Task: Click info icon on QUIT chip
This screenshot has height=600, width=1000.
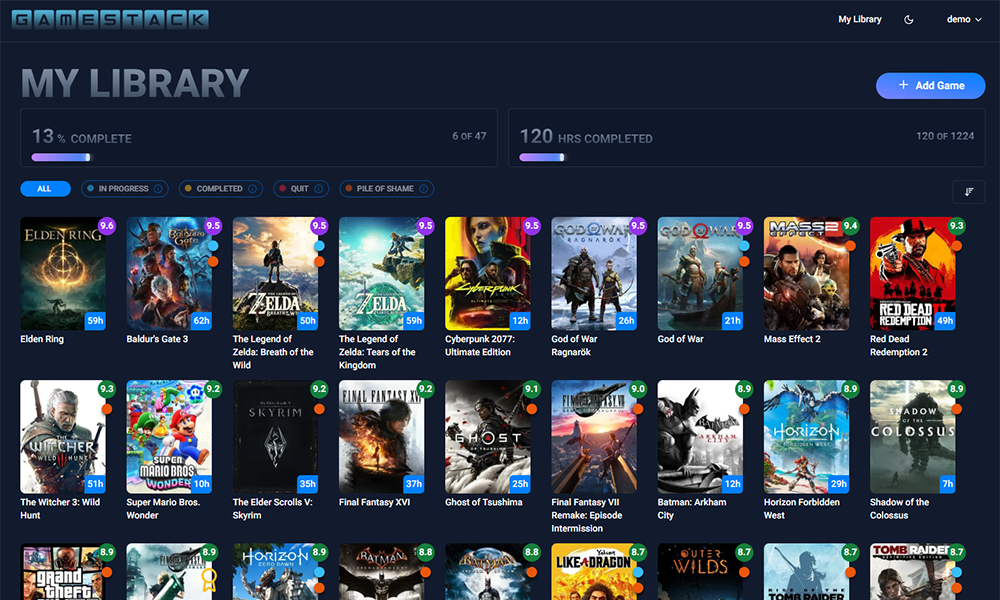Action: pos(318,189)
